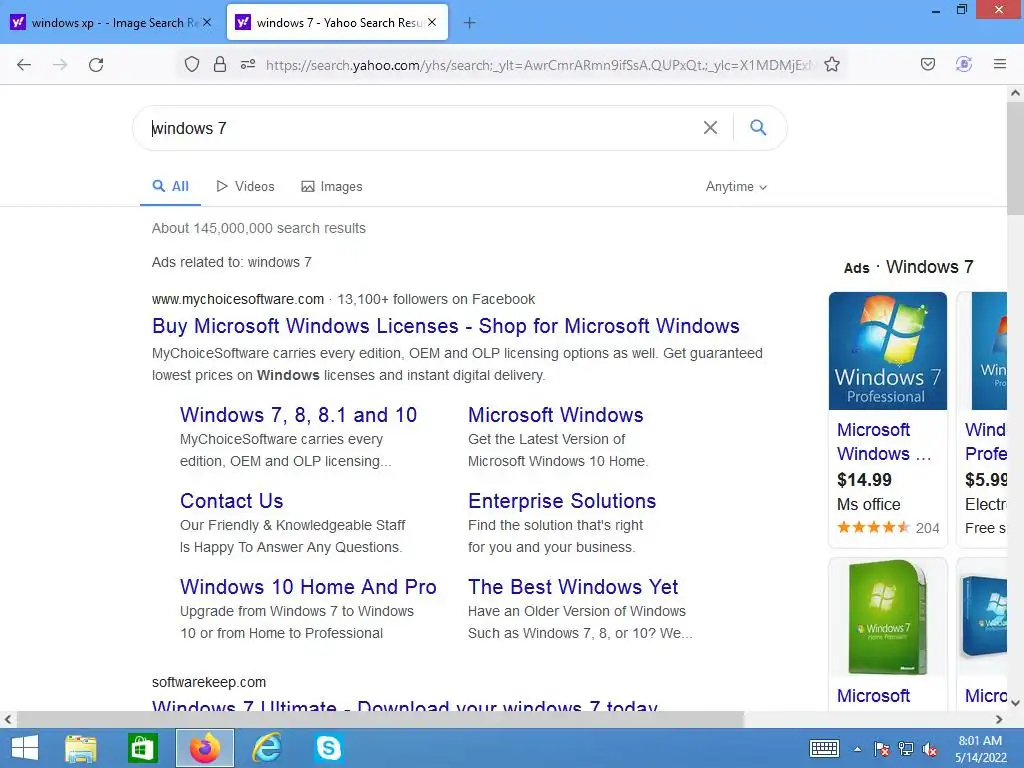Click the vertical scrollbar thumb
The height and width of the screenshot is (768, 1024).
coord(1015,157)
